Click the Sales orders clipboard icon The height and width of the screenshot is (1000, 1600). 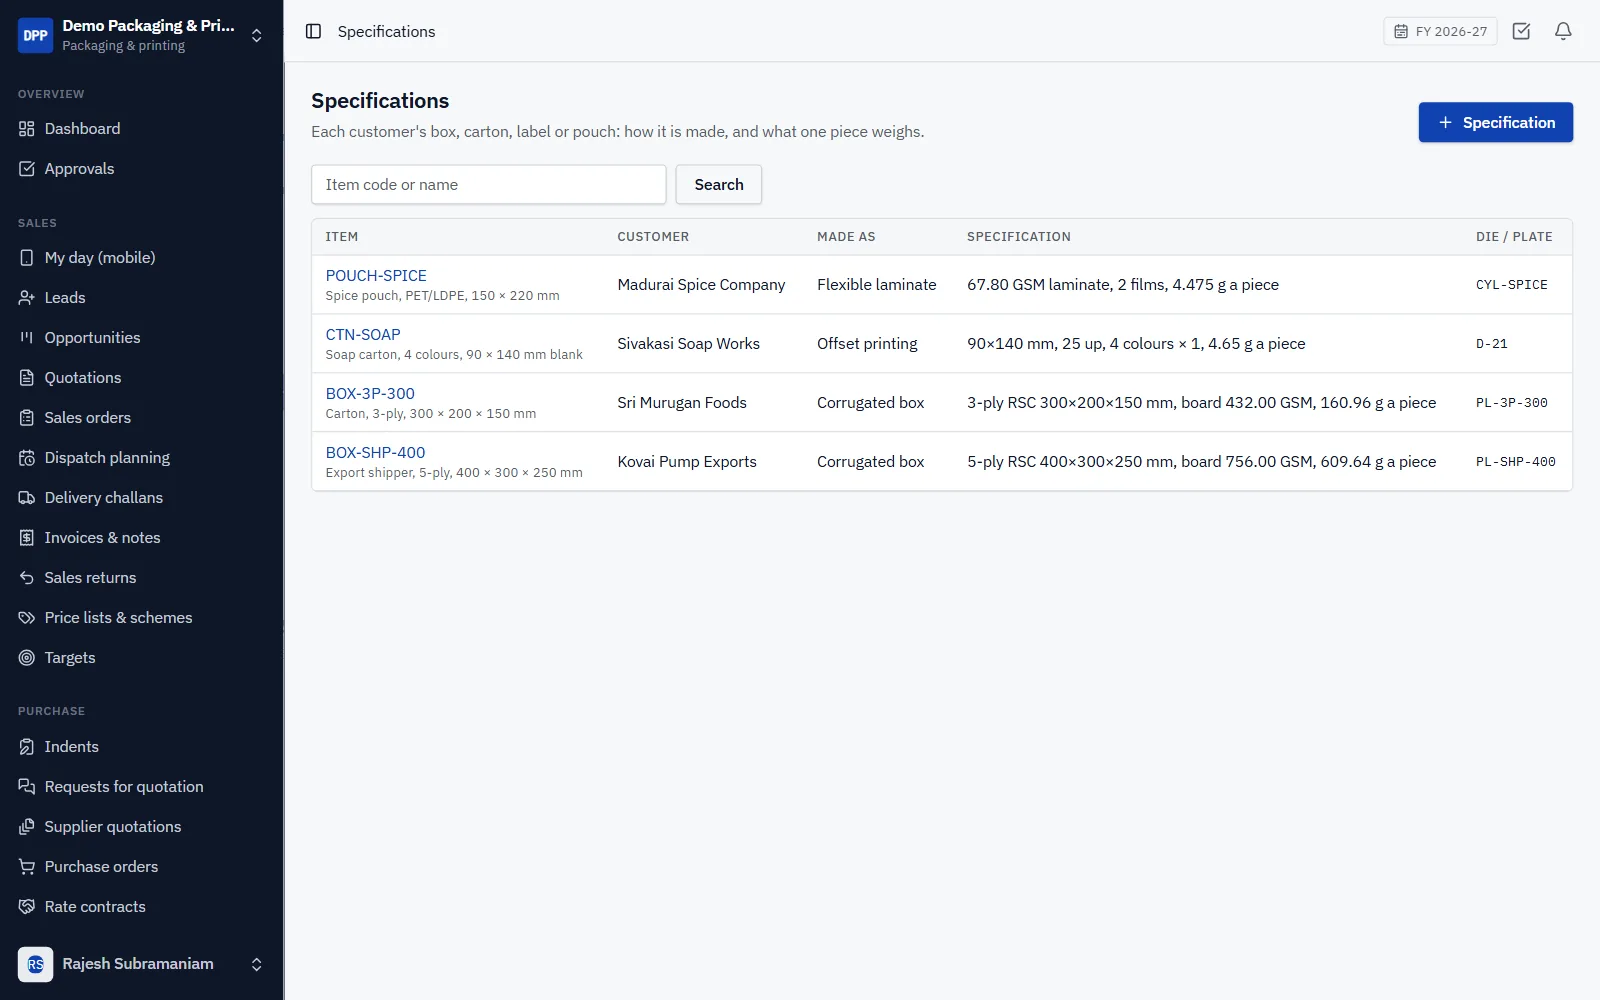(27, 418)
